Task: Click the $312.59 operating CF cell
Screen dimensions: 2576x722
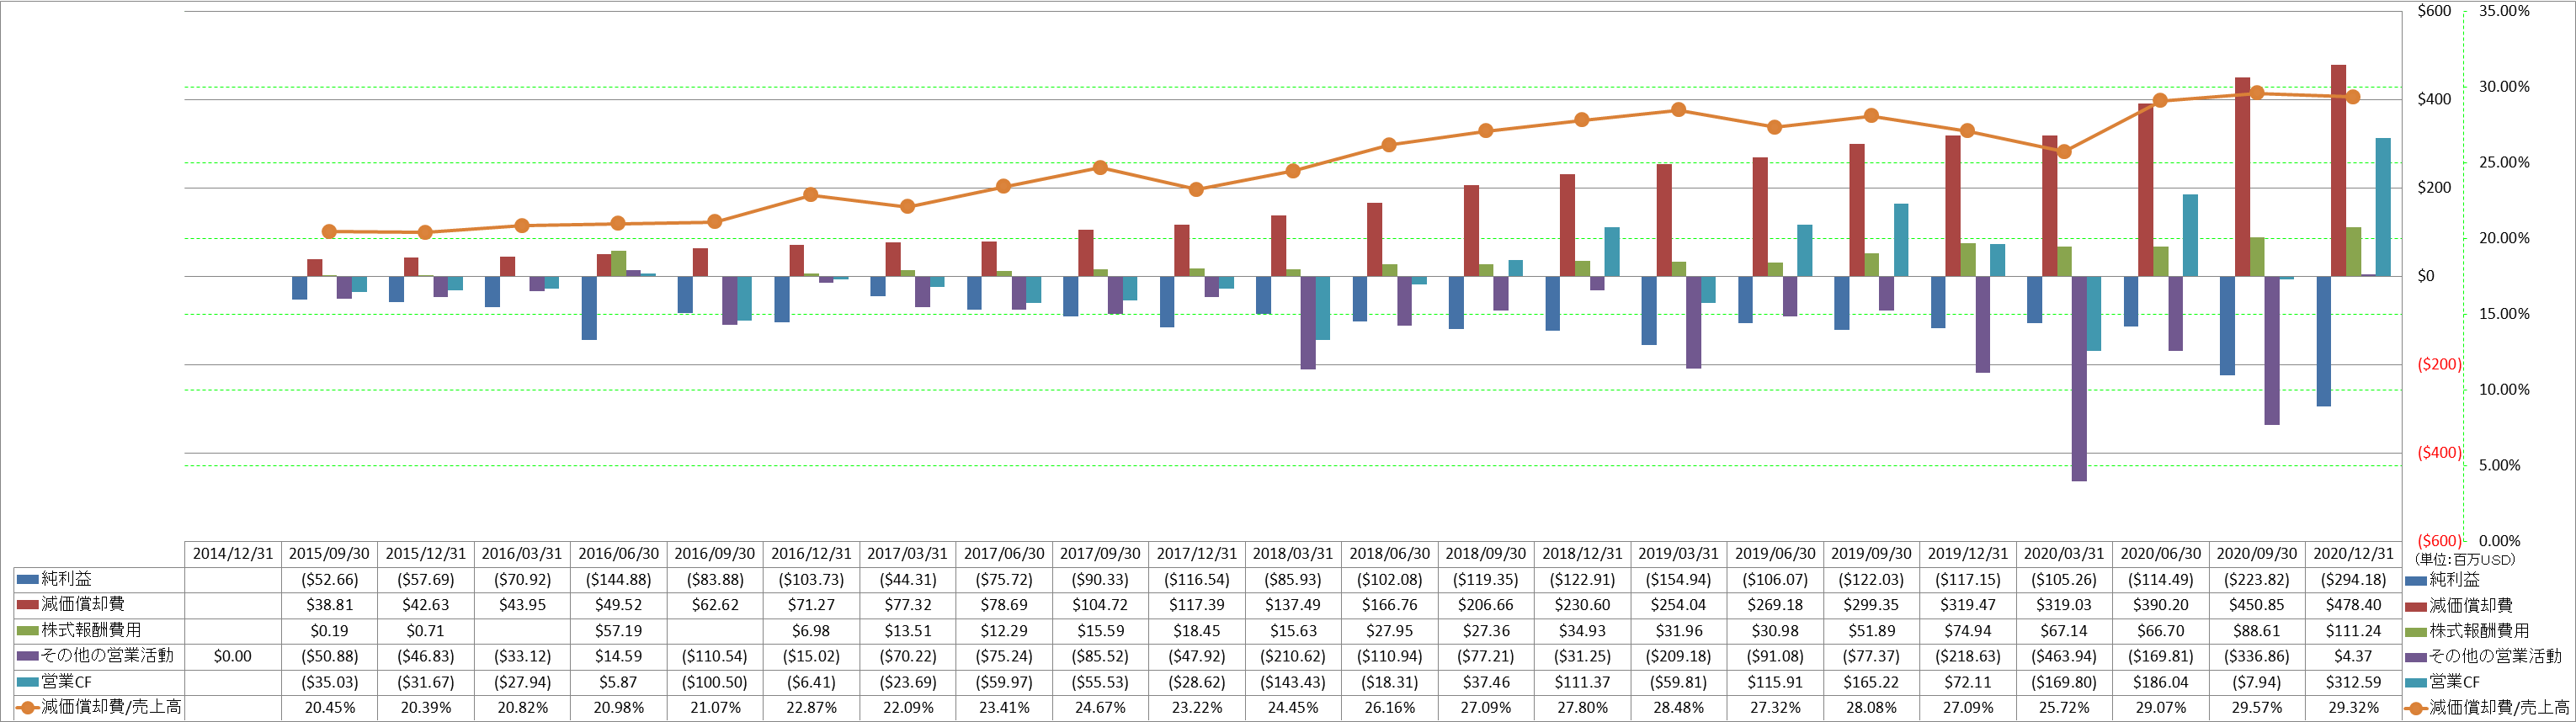Action: [x=2353, y=682]
